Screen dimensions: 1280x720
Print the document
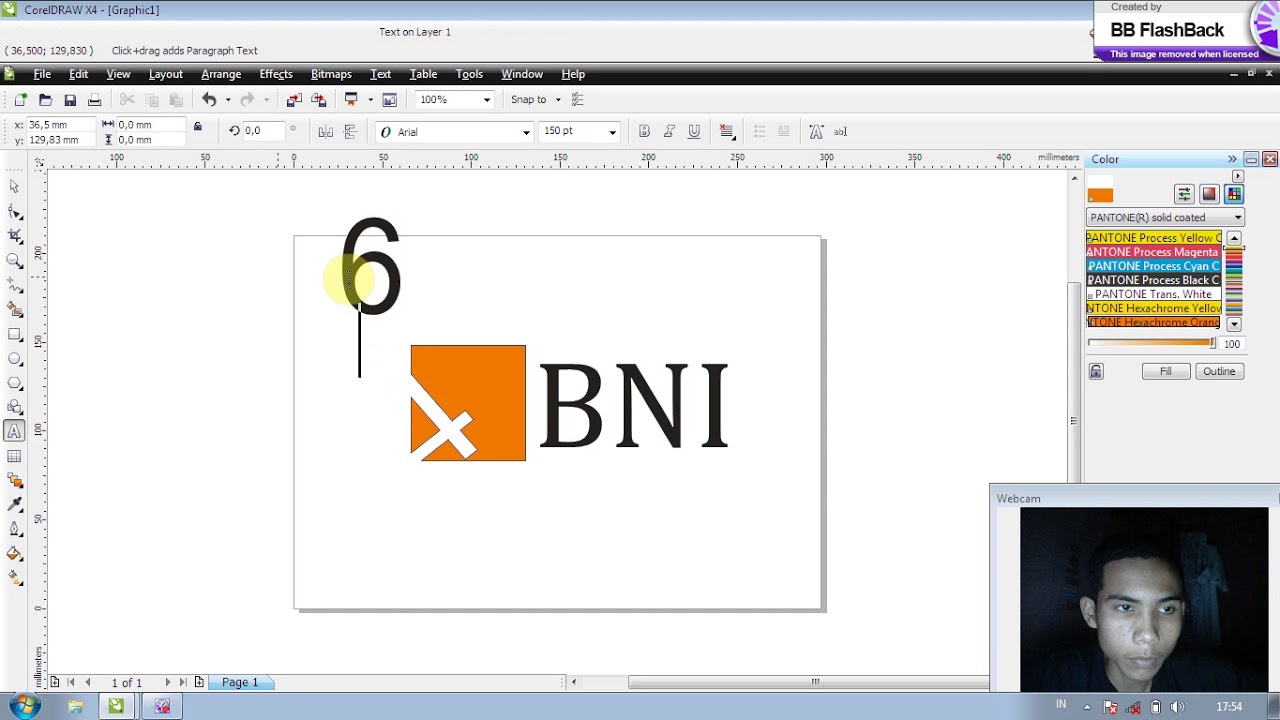pyautogui.click(x=94, y=99)
